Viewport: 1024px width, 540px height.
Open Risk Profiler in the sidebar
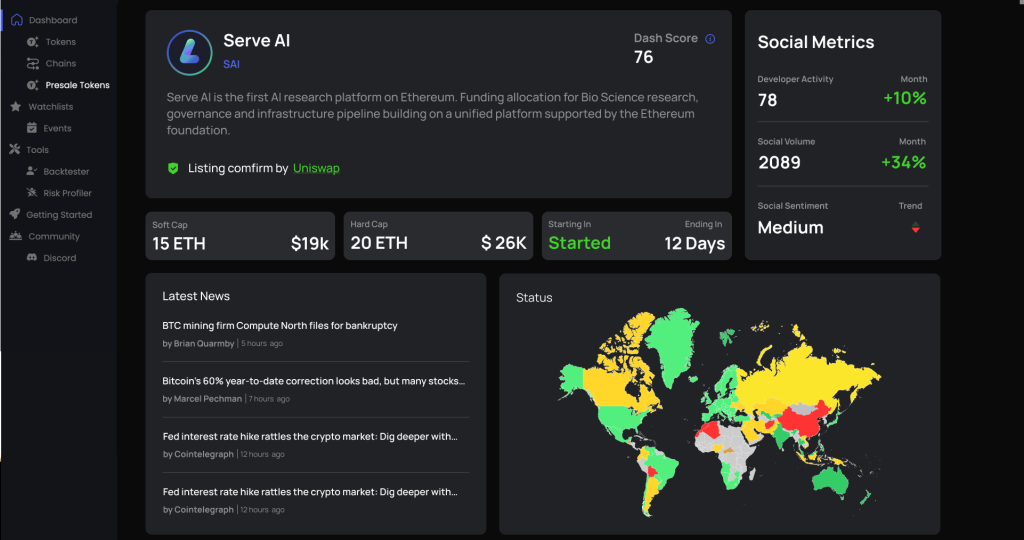pos(67,193)
